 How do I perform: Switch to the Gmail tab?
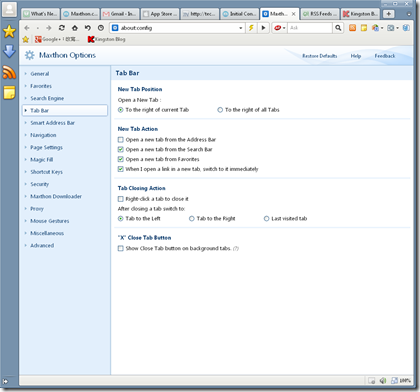[120, 14]
